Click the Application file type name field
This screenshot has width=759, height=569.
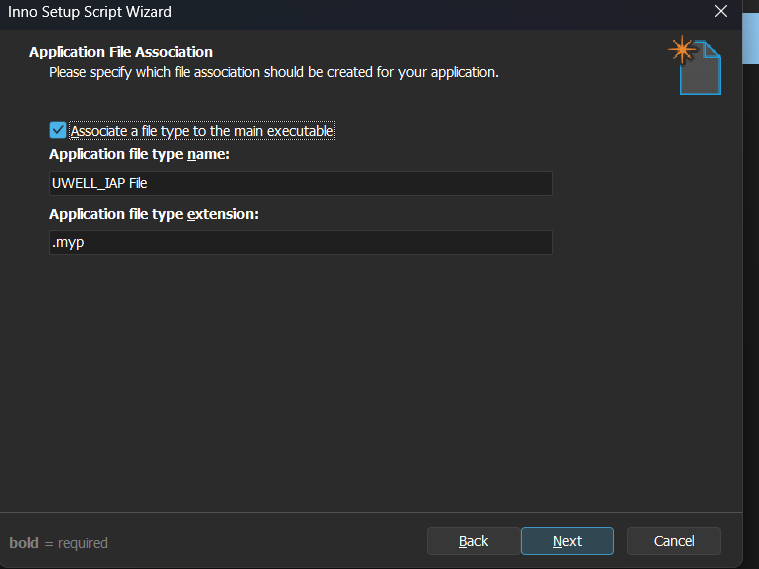301,183
